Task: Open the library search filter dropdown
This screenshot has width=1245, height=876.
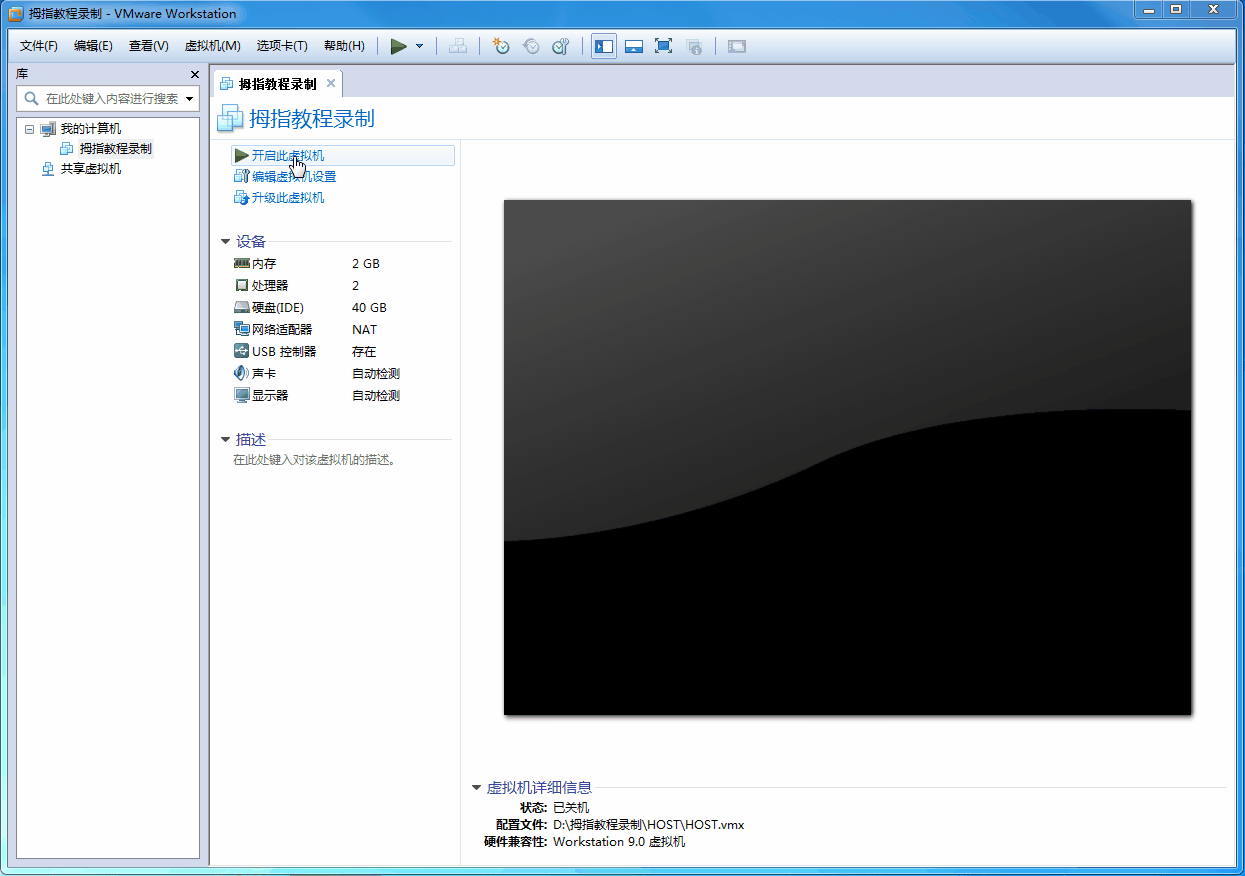Action: 189,99
